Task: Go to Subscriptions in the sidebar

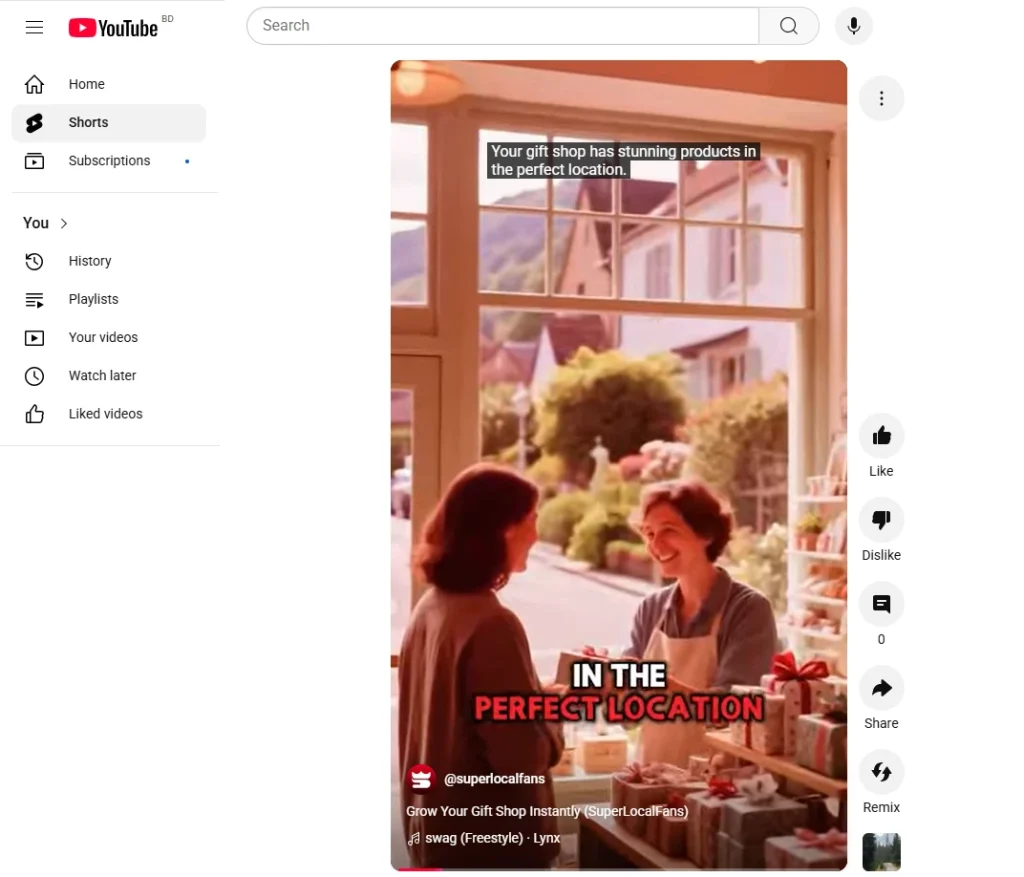Action: click(x=109, y=160)
